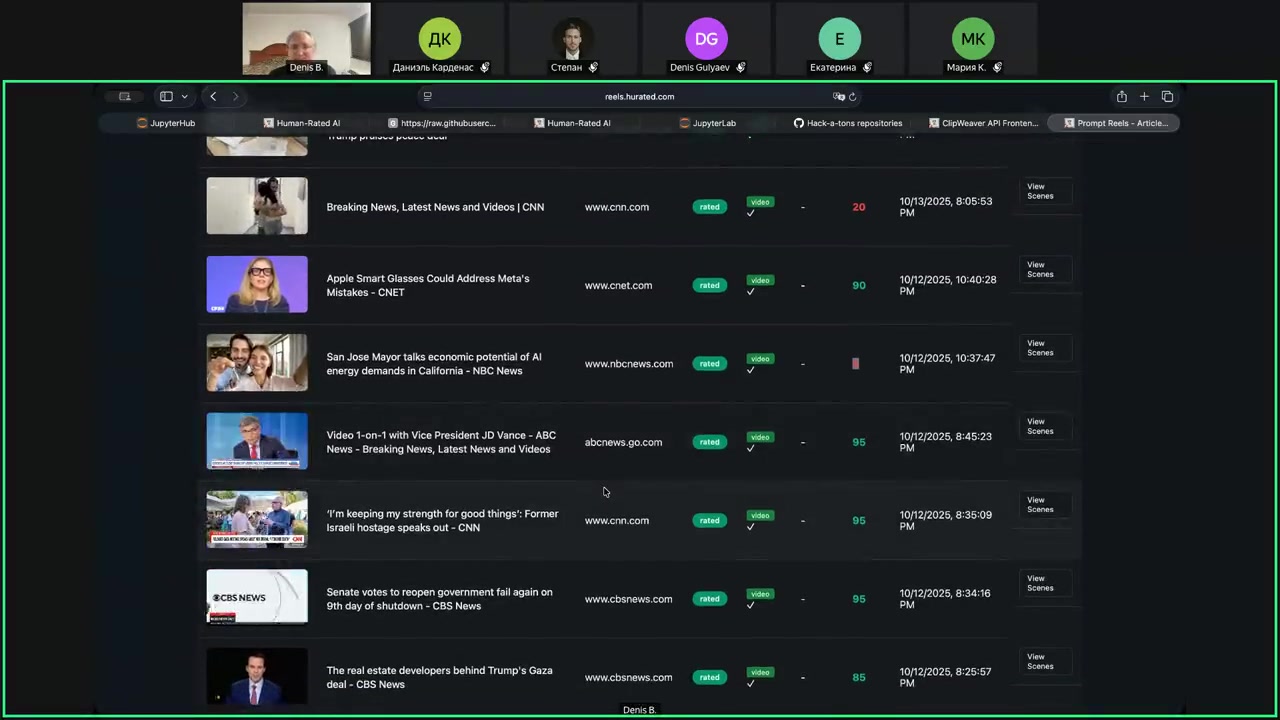Image resolution: width=1280 pixels, height=720 pixels.
Task: Go back with the browser back arrow
Action: 213,97
